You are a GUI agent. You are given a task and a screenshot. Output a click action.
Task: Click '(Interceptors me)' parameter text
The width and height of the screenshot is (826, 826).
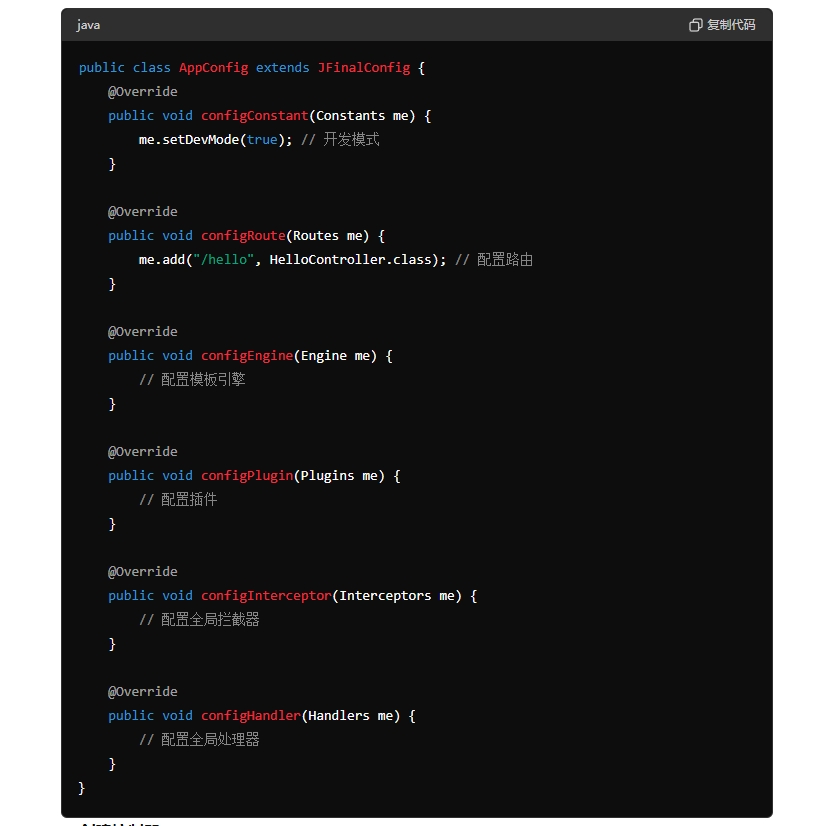[x=397, y=596]
